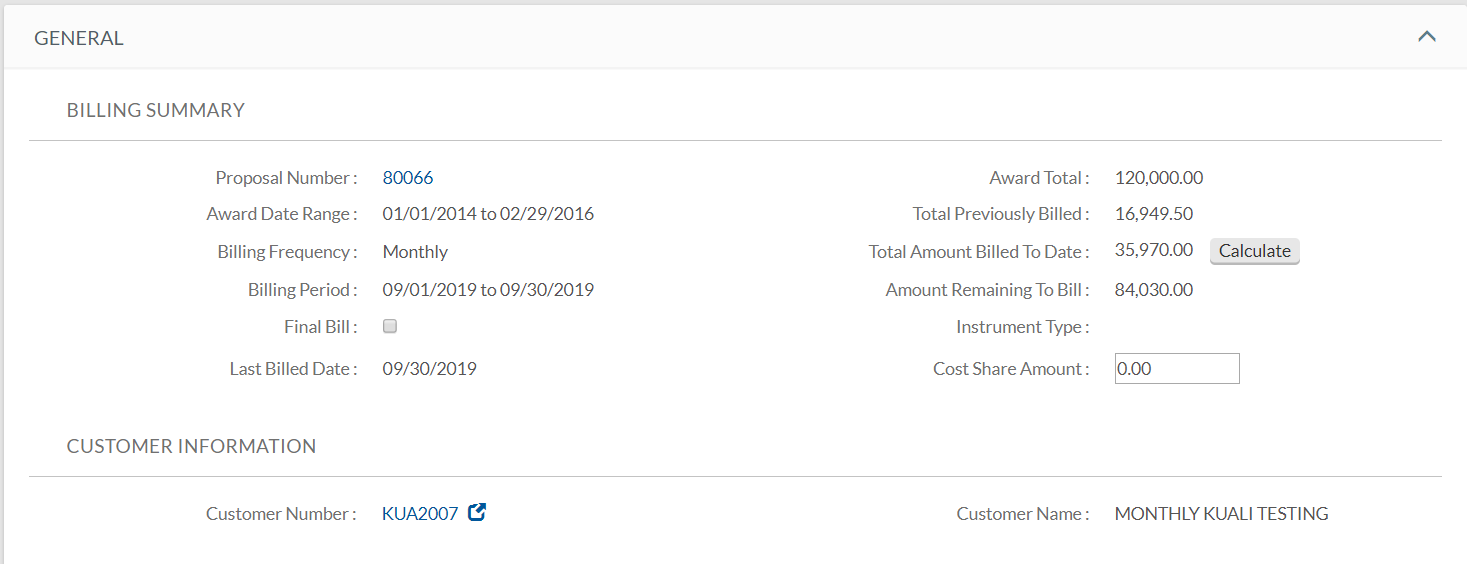The image size is (1467, 564).
Task: Select the CUSTOMER INFORMATION heading
Action: coord(191,446)
